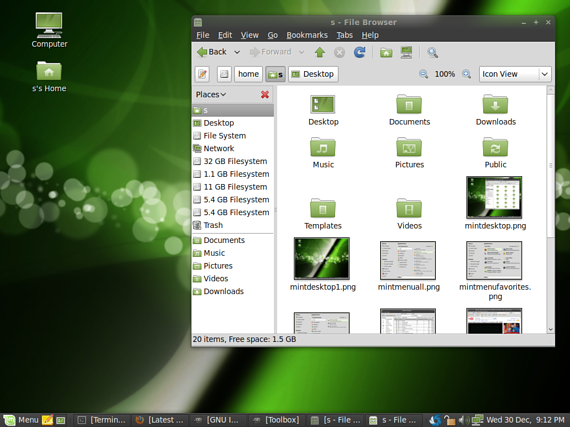This screenshot has height=427, width=570.
Task: Click the Stop loading icon
Action: 339,53
